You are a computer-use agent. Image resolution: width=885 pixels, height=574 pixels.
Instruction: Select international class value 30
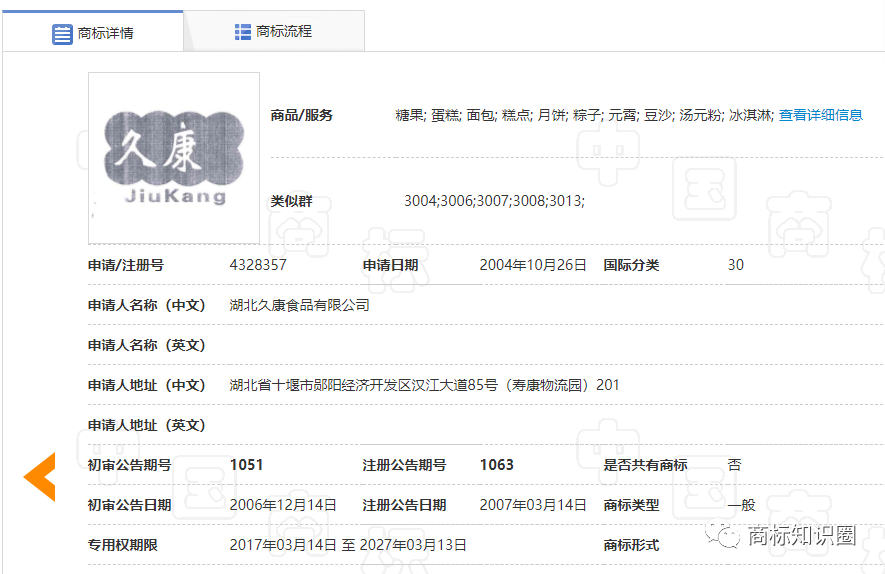[735, 265]
